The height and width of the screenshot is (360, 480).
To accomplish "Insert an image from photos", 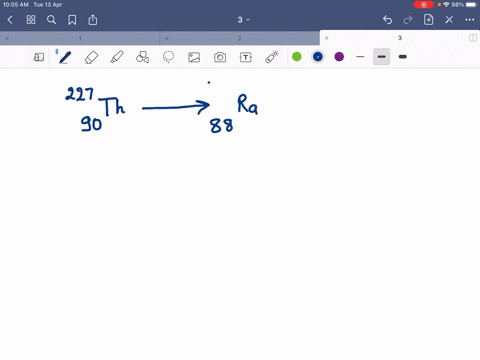I will pos(194,57).
